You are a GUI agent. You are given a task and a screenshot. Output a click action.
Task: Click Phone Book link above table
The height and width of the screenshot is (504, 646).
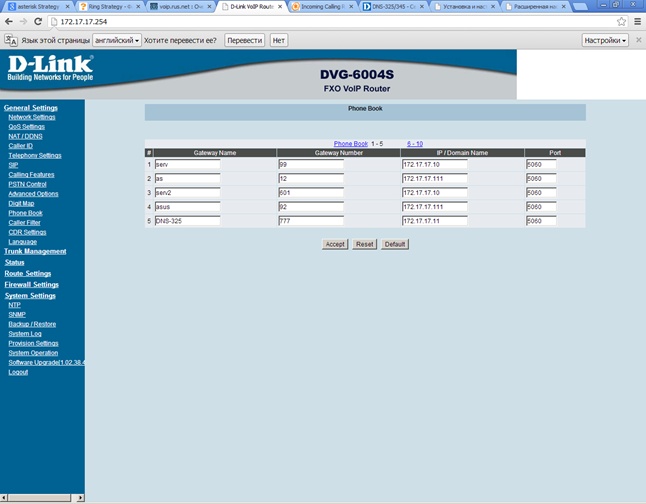click(351, 144)
